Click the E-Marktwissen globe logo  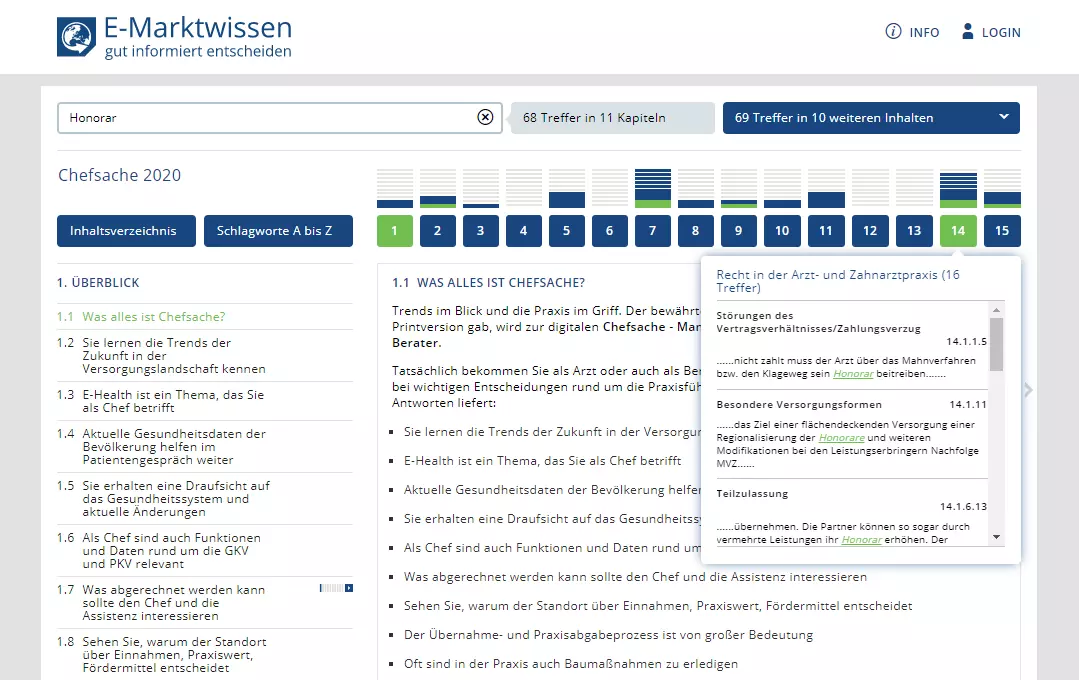pyautogui.click(x=77, y=36)
